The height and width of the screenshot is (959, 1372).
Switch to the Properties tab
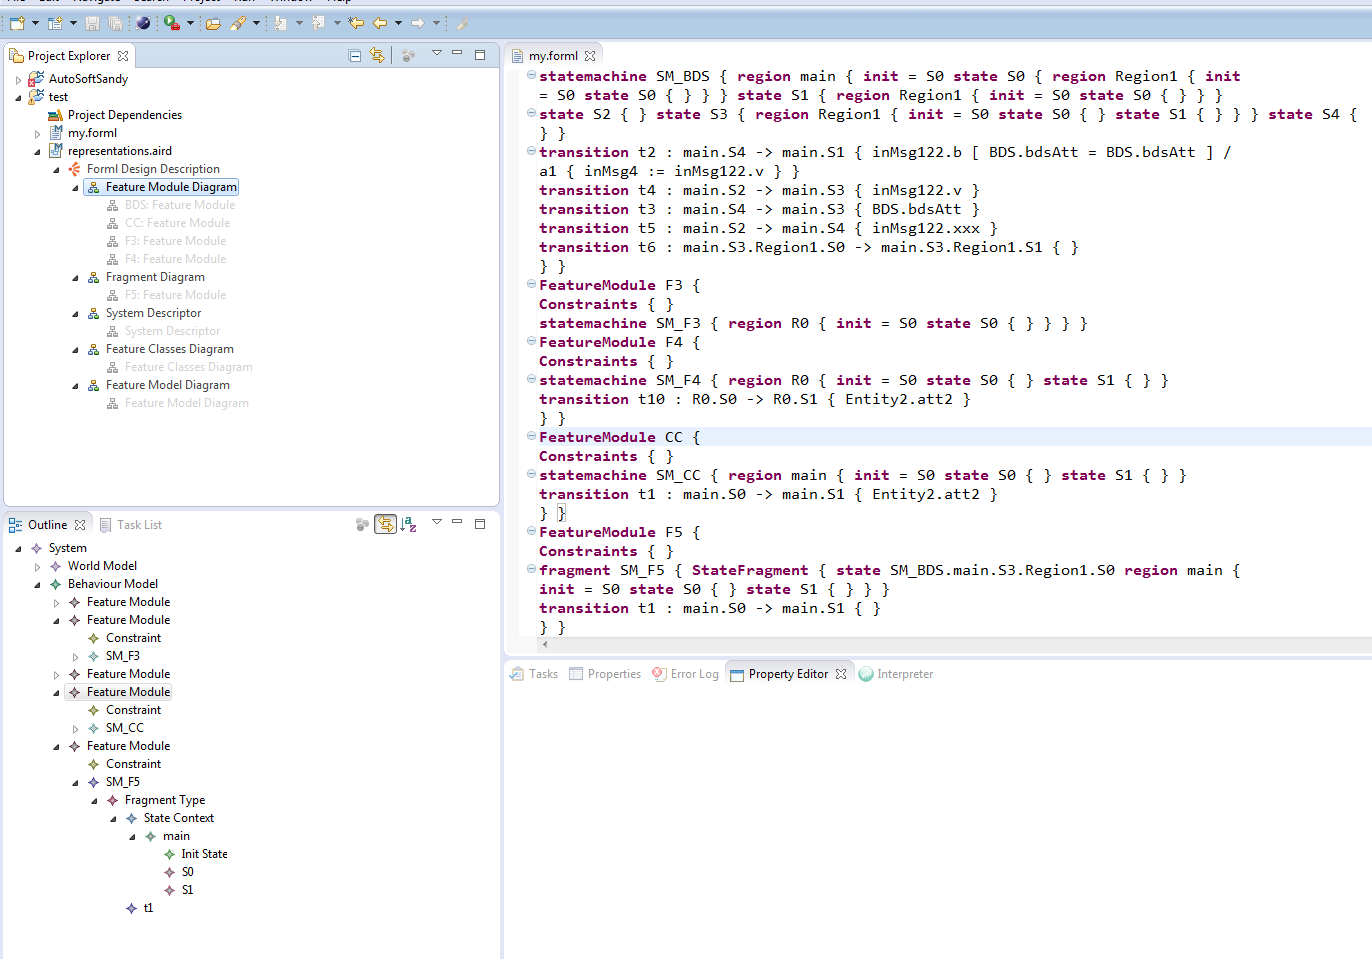[605, 674]
